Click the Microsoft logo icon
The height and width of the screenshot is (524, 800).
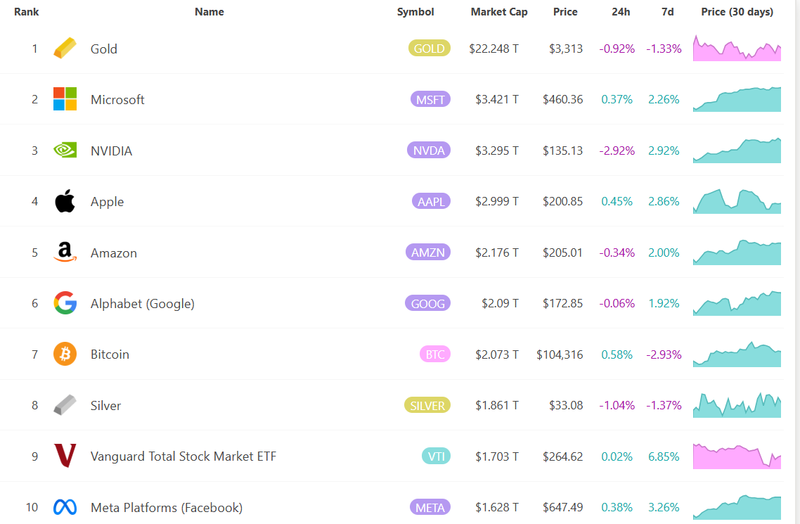(65, 99)
